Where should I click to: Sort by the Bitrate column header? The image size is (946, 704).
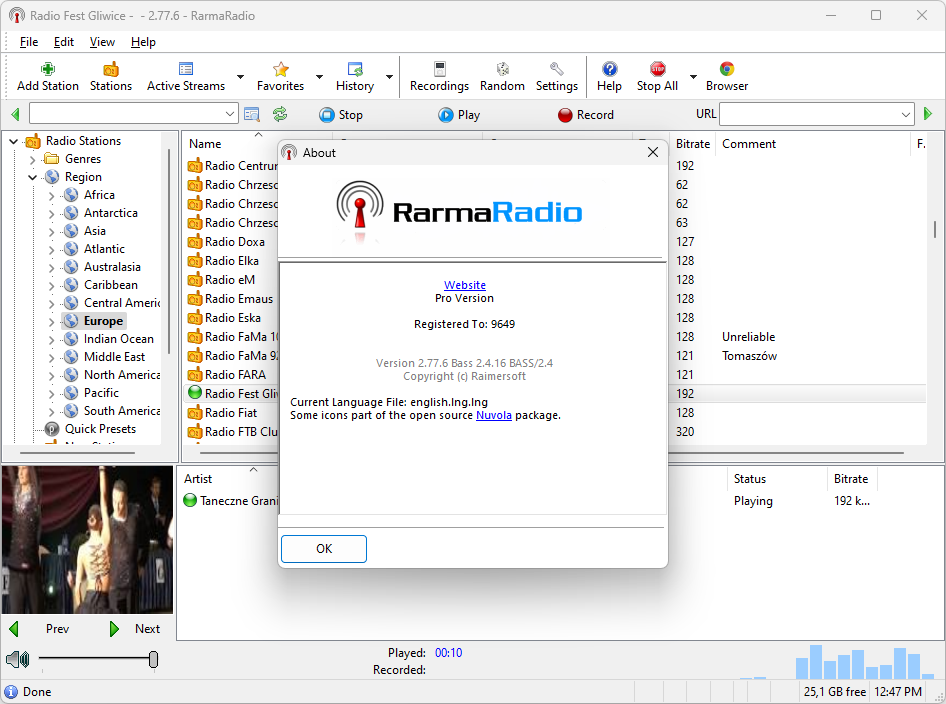pyautogui.click(x=693, y=144)
